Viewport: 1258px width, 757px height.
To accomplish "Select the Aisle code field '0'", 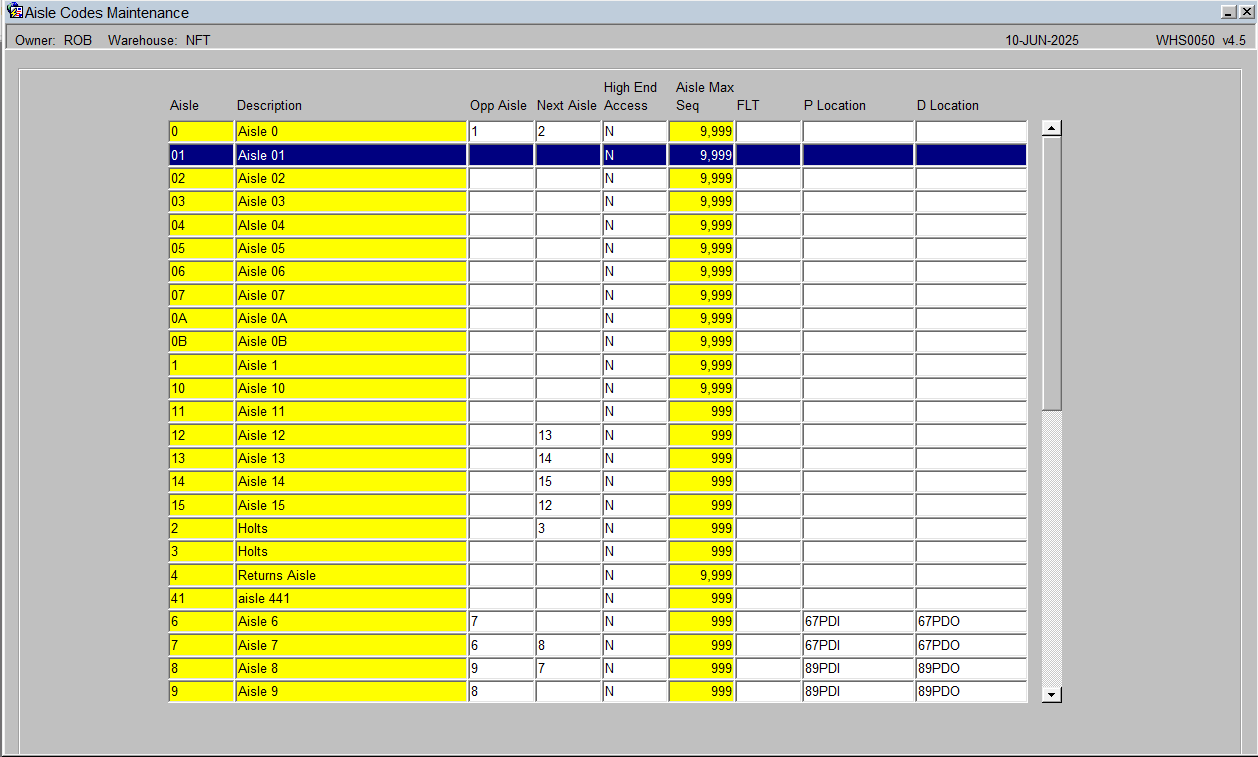I will tap(201, 132).
